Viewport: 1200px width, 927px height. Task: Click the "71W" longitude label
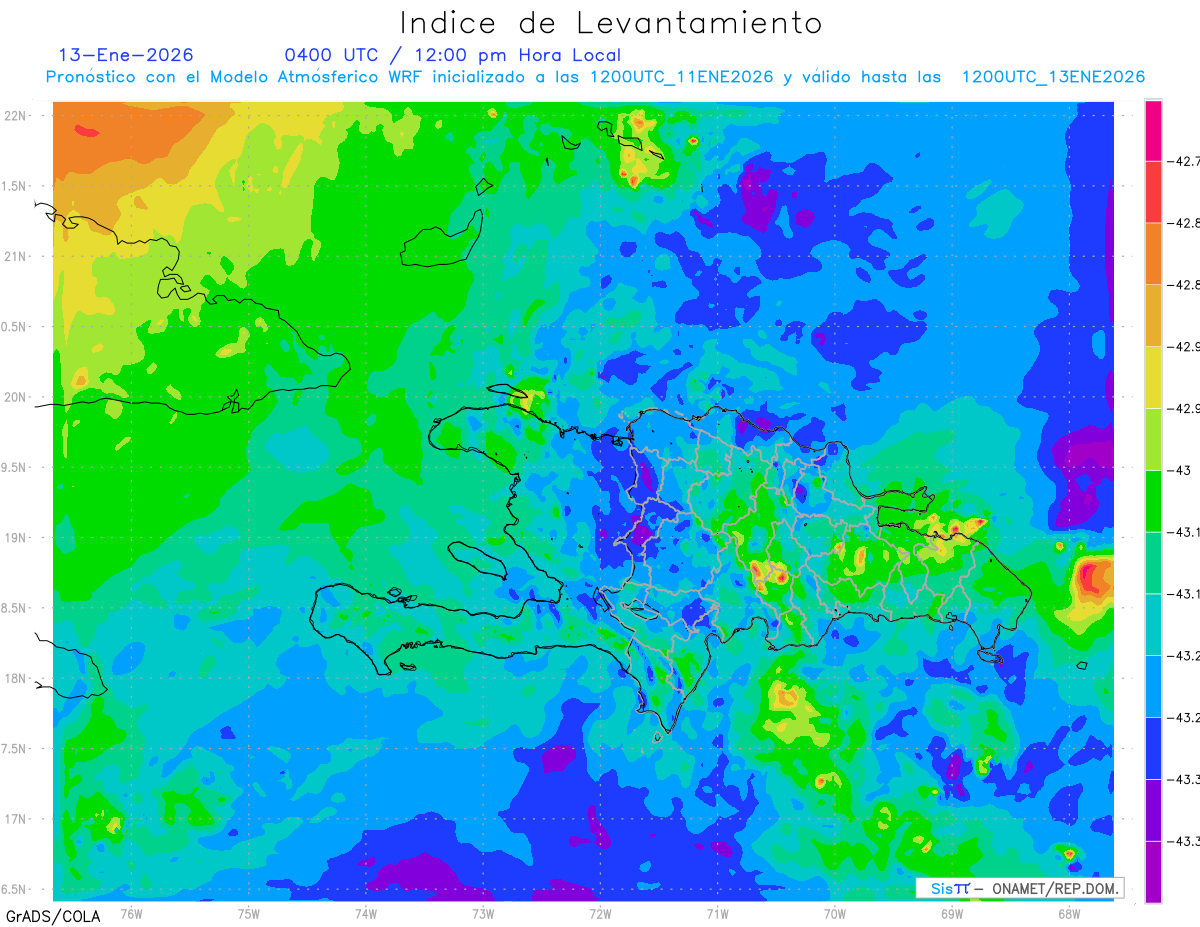(x=717, y=913)
